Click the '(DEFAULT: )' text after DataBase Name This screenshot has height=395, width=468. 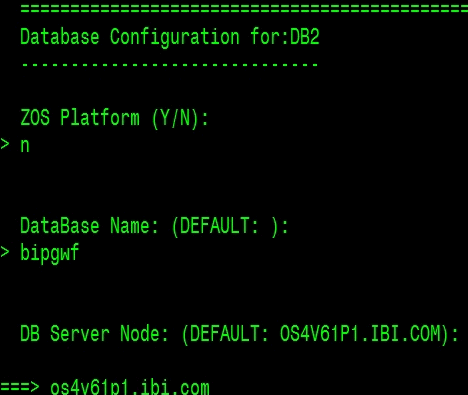click(225, 227)
